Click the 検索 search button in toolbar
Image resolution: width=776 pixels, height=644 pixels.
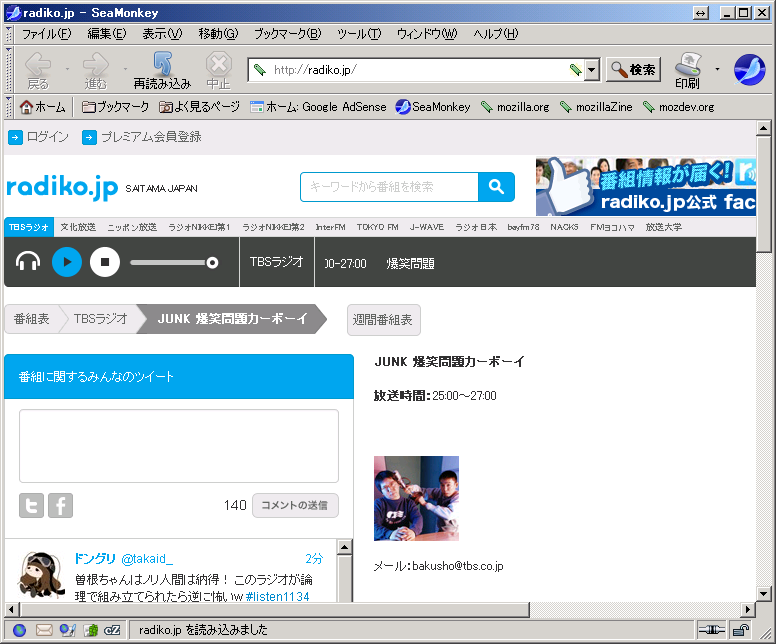(633, 70)
